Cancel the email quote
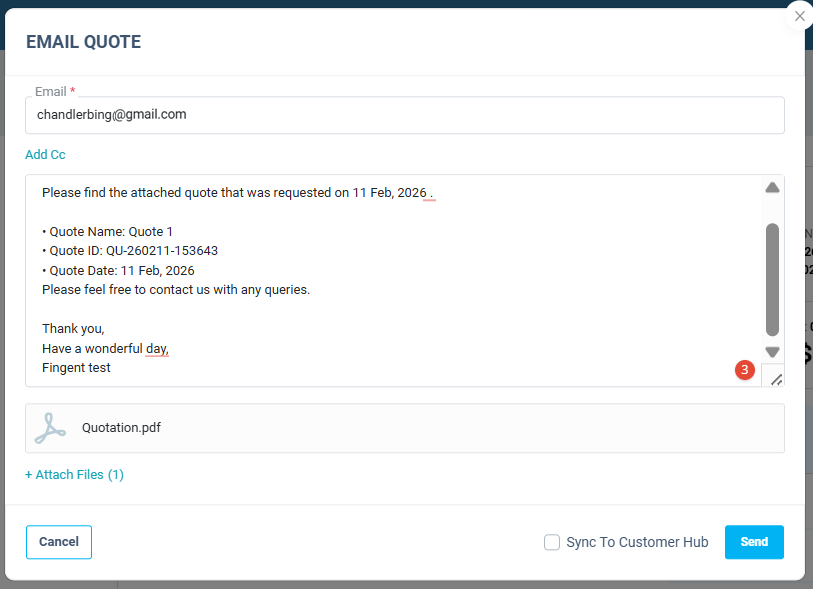 pos(59,542)
